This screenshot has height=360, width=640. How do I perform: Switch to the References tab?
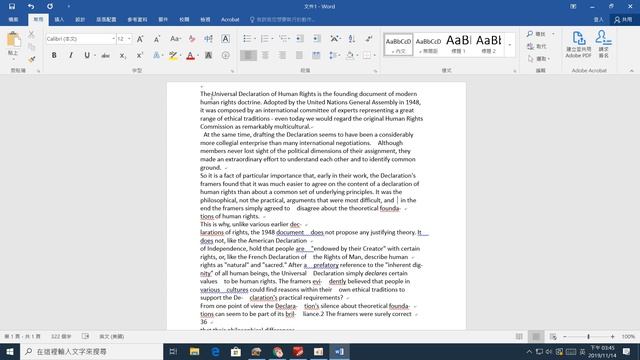[x=137, y=19]
